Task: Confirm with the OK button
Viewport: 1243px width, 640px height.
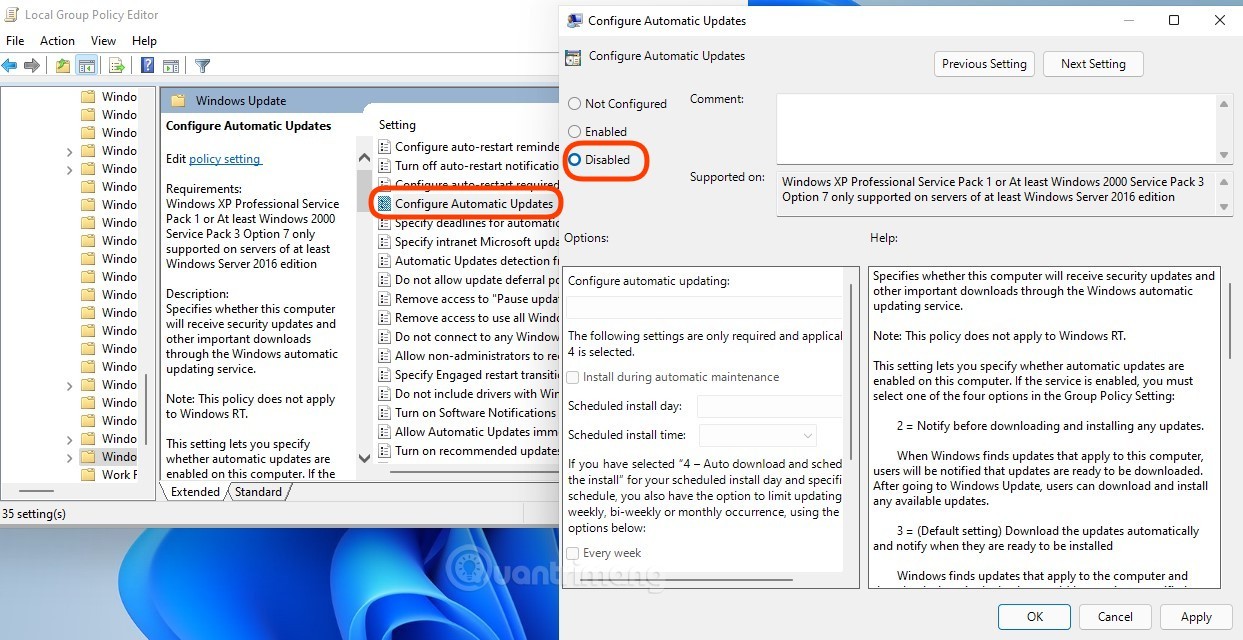Action: pyautogui.click(x=1035, y=617)
